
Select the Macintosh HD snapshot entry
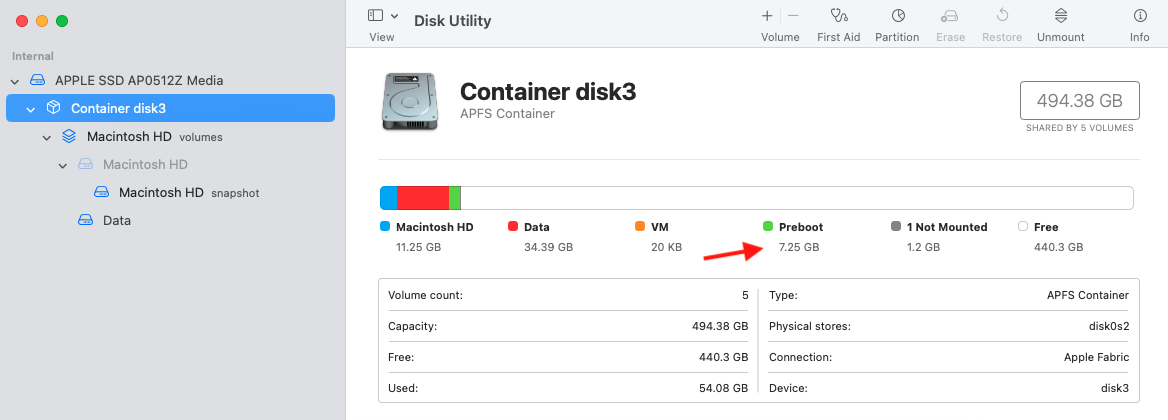tap(161, 192)
